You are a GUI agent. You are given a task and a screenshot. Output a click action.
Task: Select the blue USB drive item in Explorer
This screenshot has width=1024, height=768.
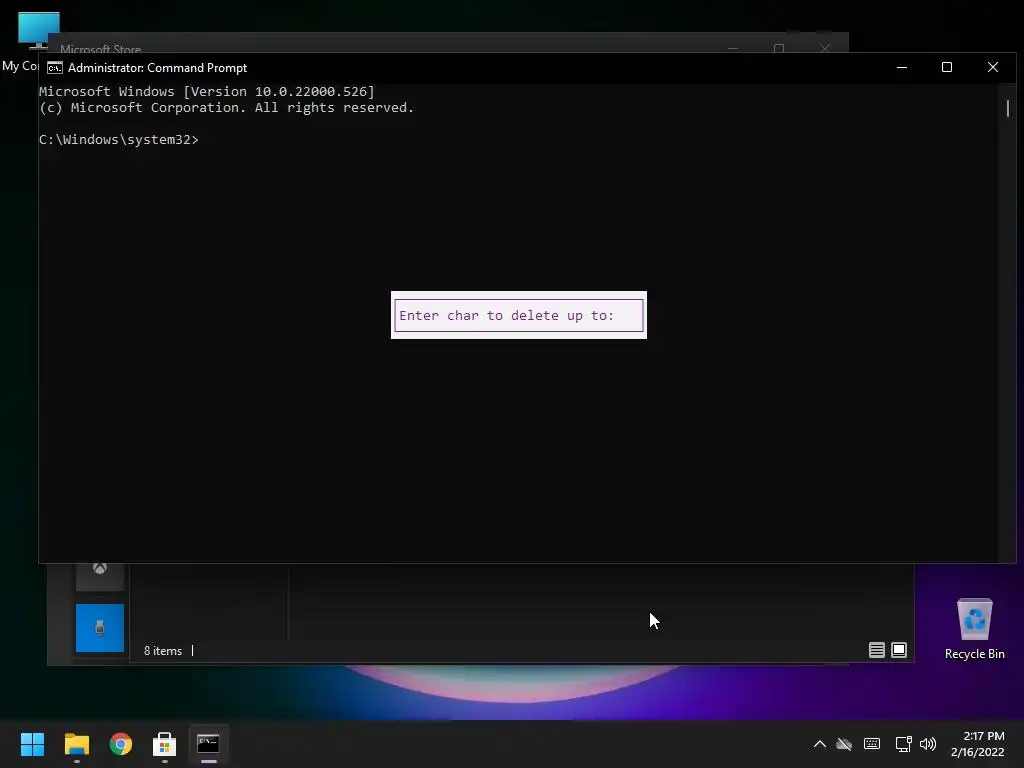(x=100, y=628)
